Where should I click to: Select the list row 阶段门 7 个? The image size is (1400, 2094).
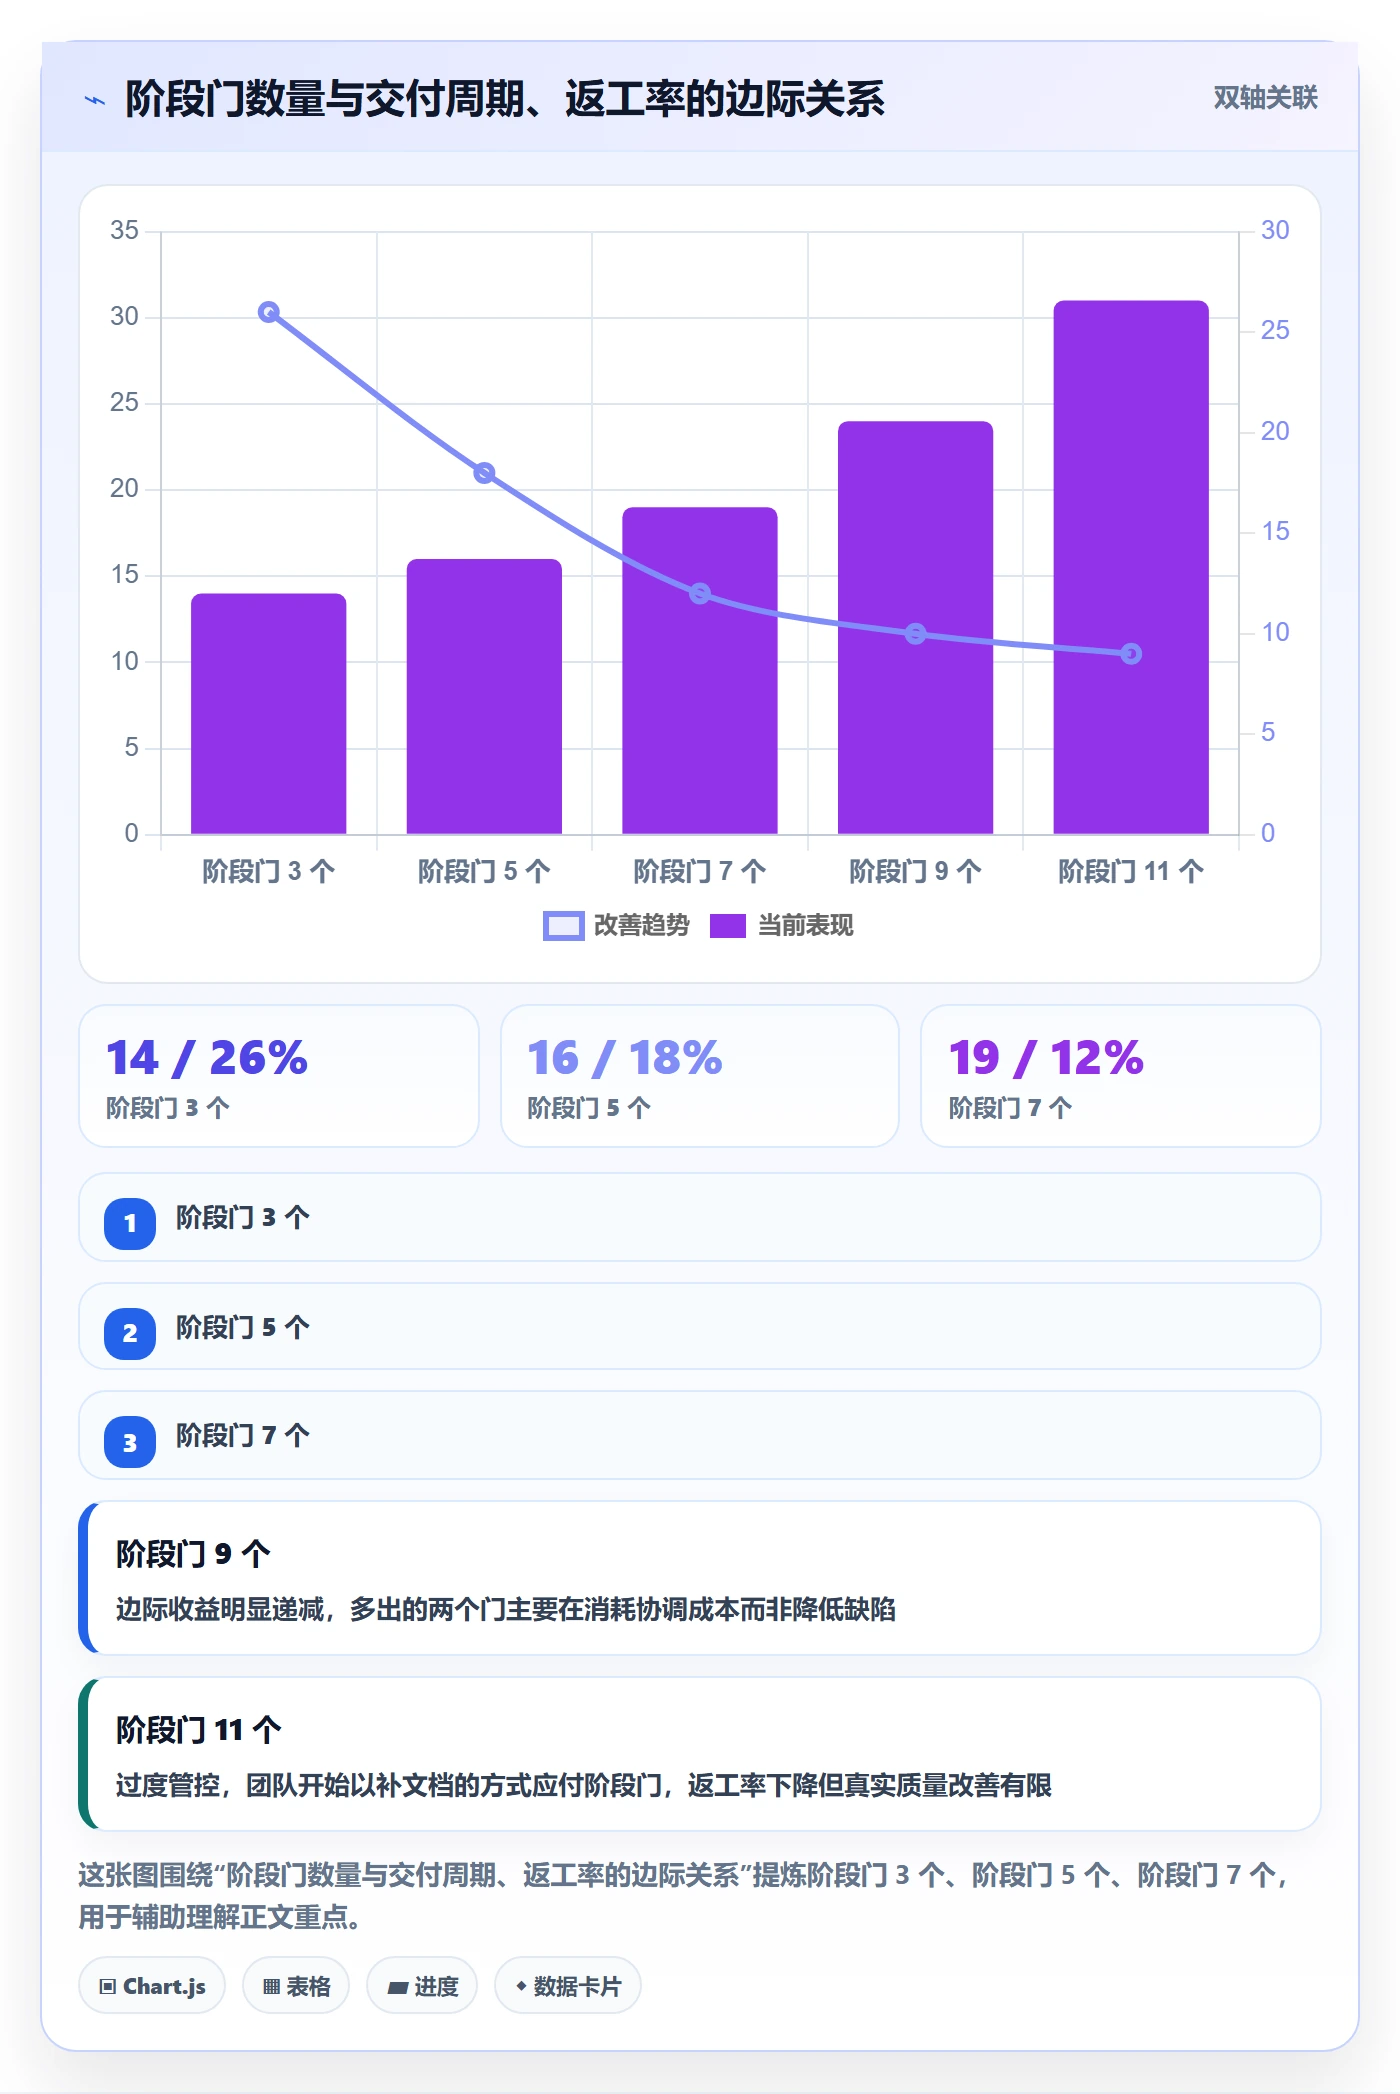point(700,1435)
